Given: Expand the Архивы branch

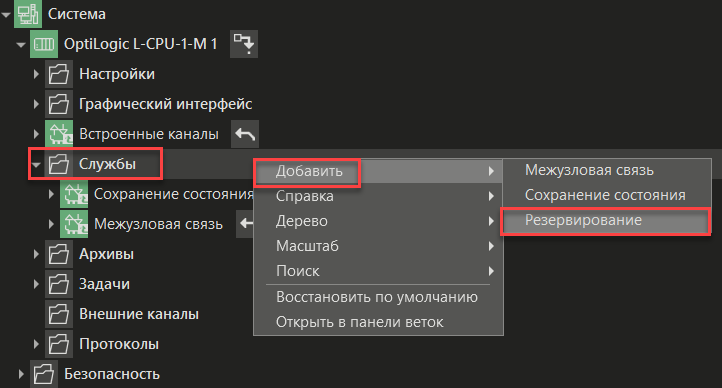Looking at the screenshot, I should point(36,254).
